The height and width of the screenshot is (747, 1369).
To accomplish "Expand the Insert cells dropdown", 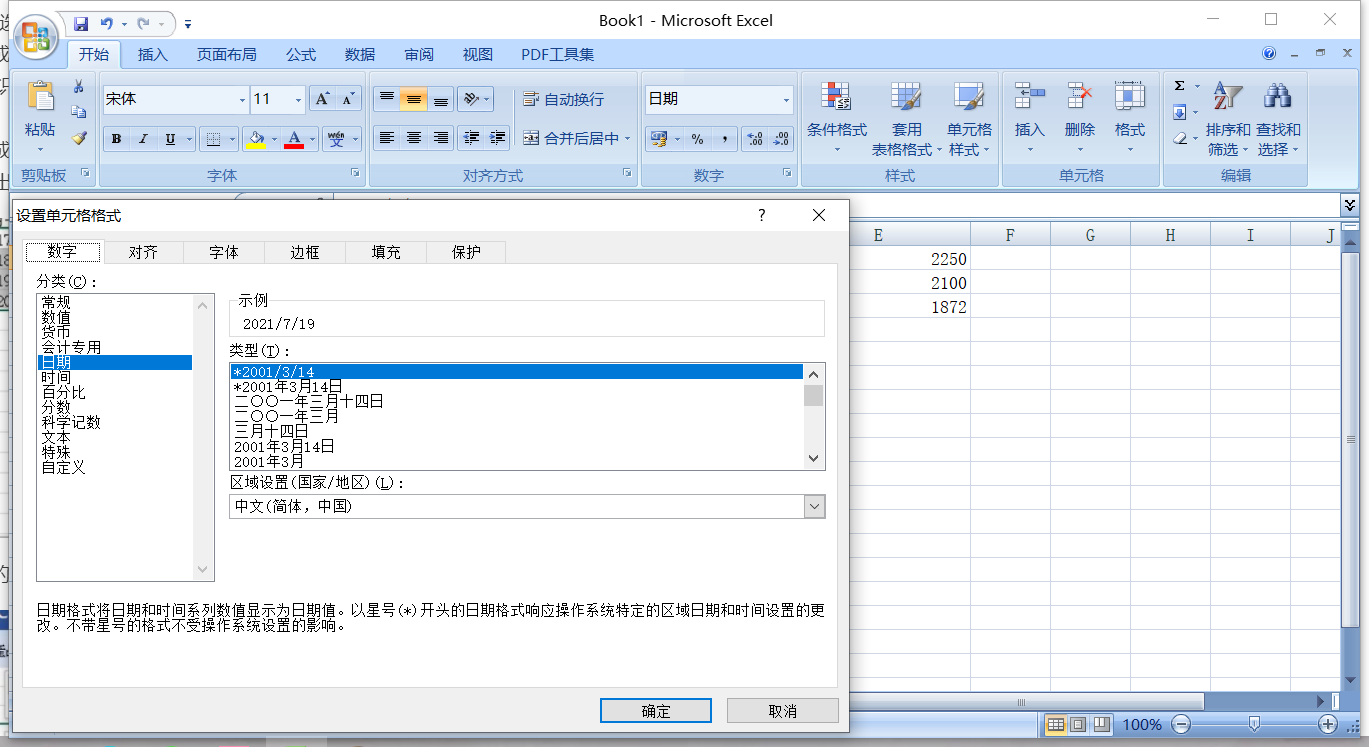I will pos(1029,150).
